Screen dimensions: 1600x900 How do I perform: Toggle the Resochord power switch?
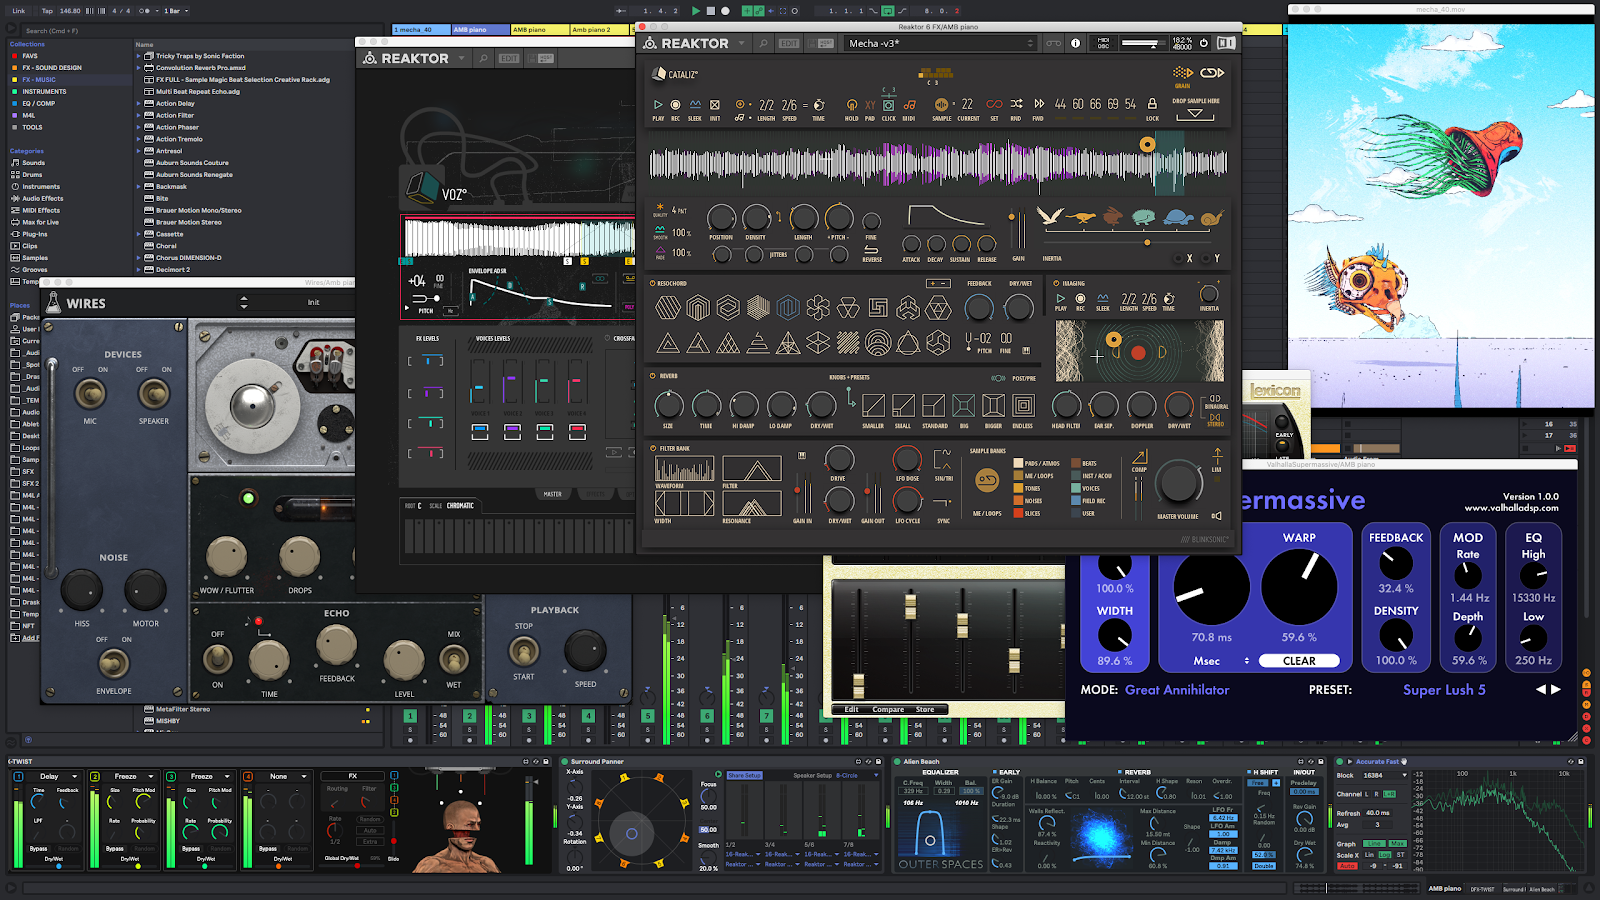(x=653, y=283)
